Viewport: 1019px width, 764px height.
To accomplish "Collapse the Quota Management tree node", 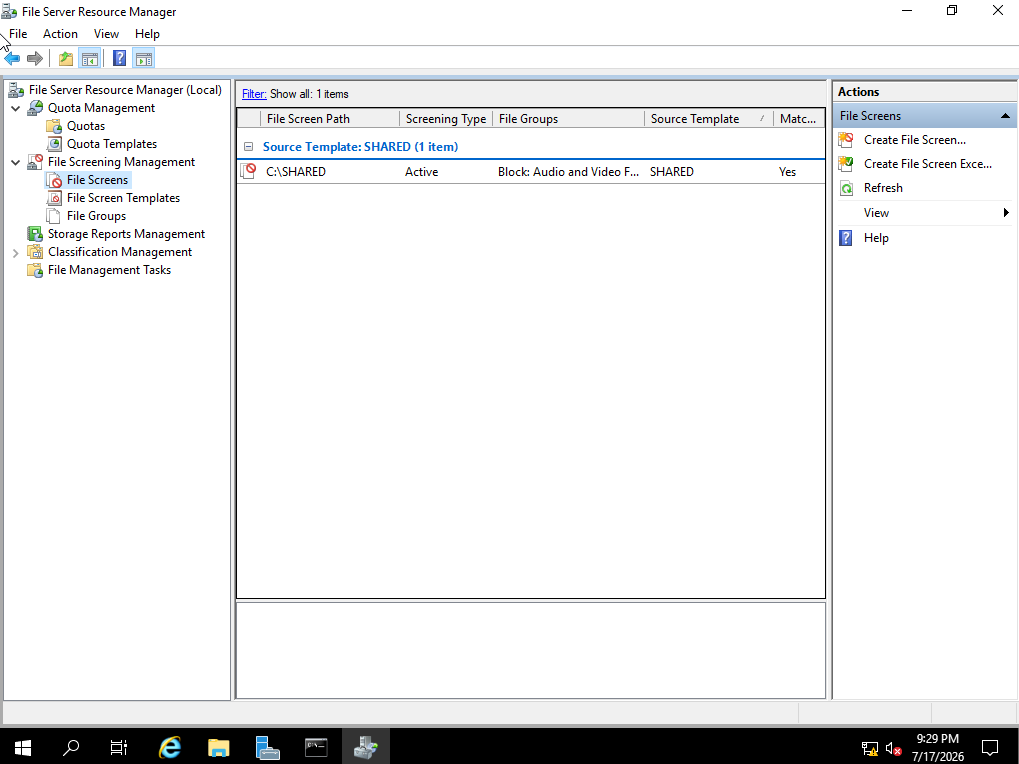I will tap(16, 108).
